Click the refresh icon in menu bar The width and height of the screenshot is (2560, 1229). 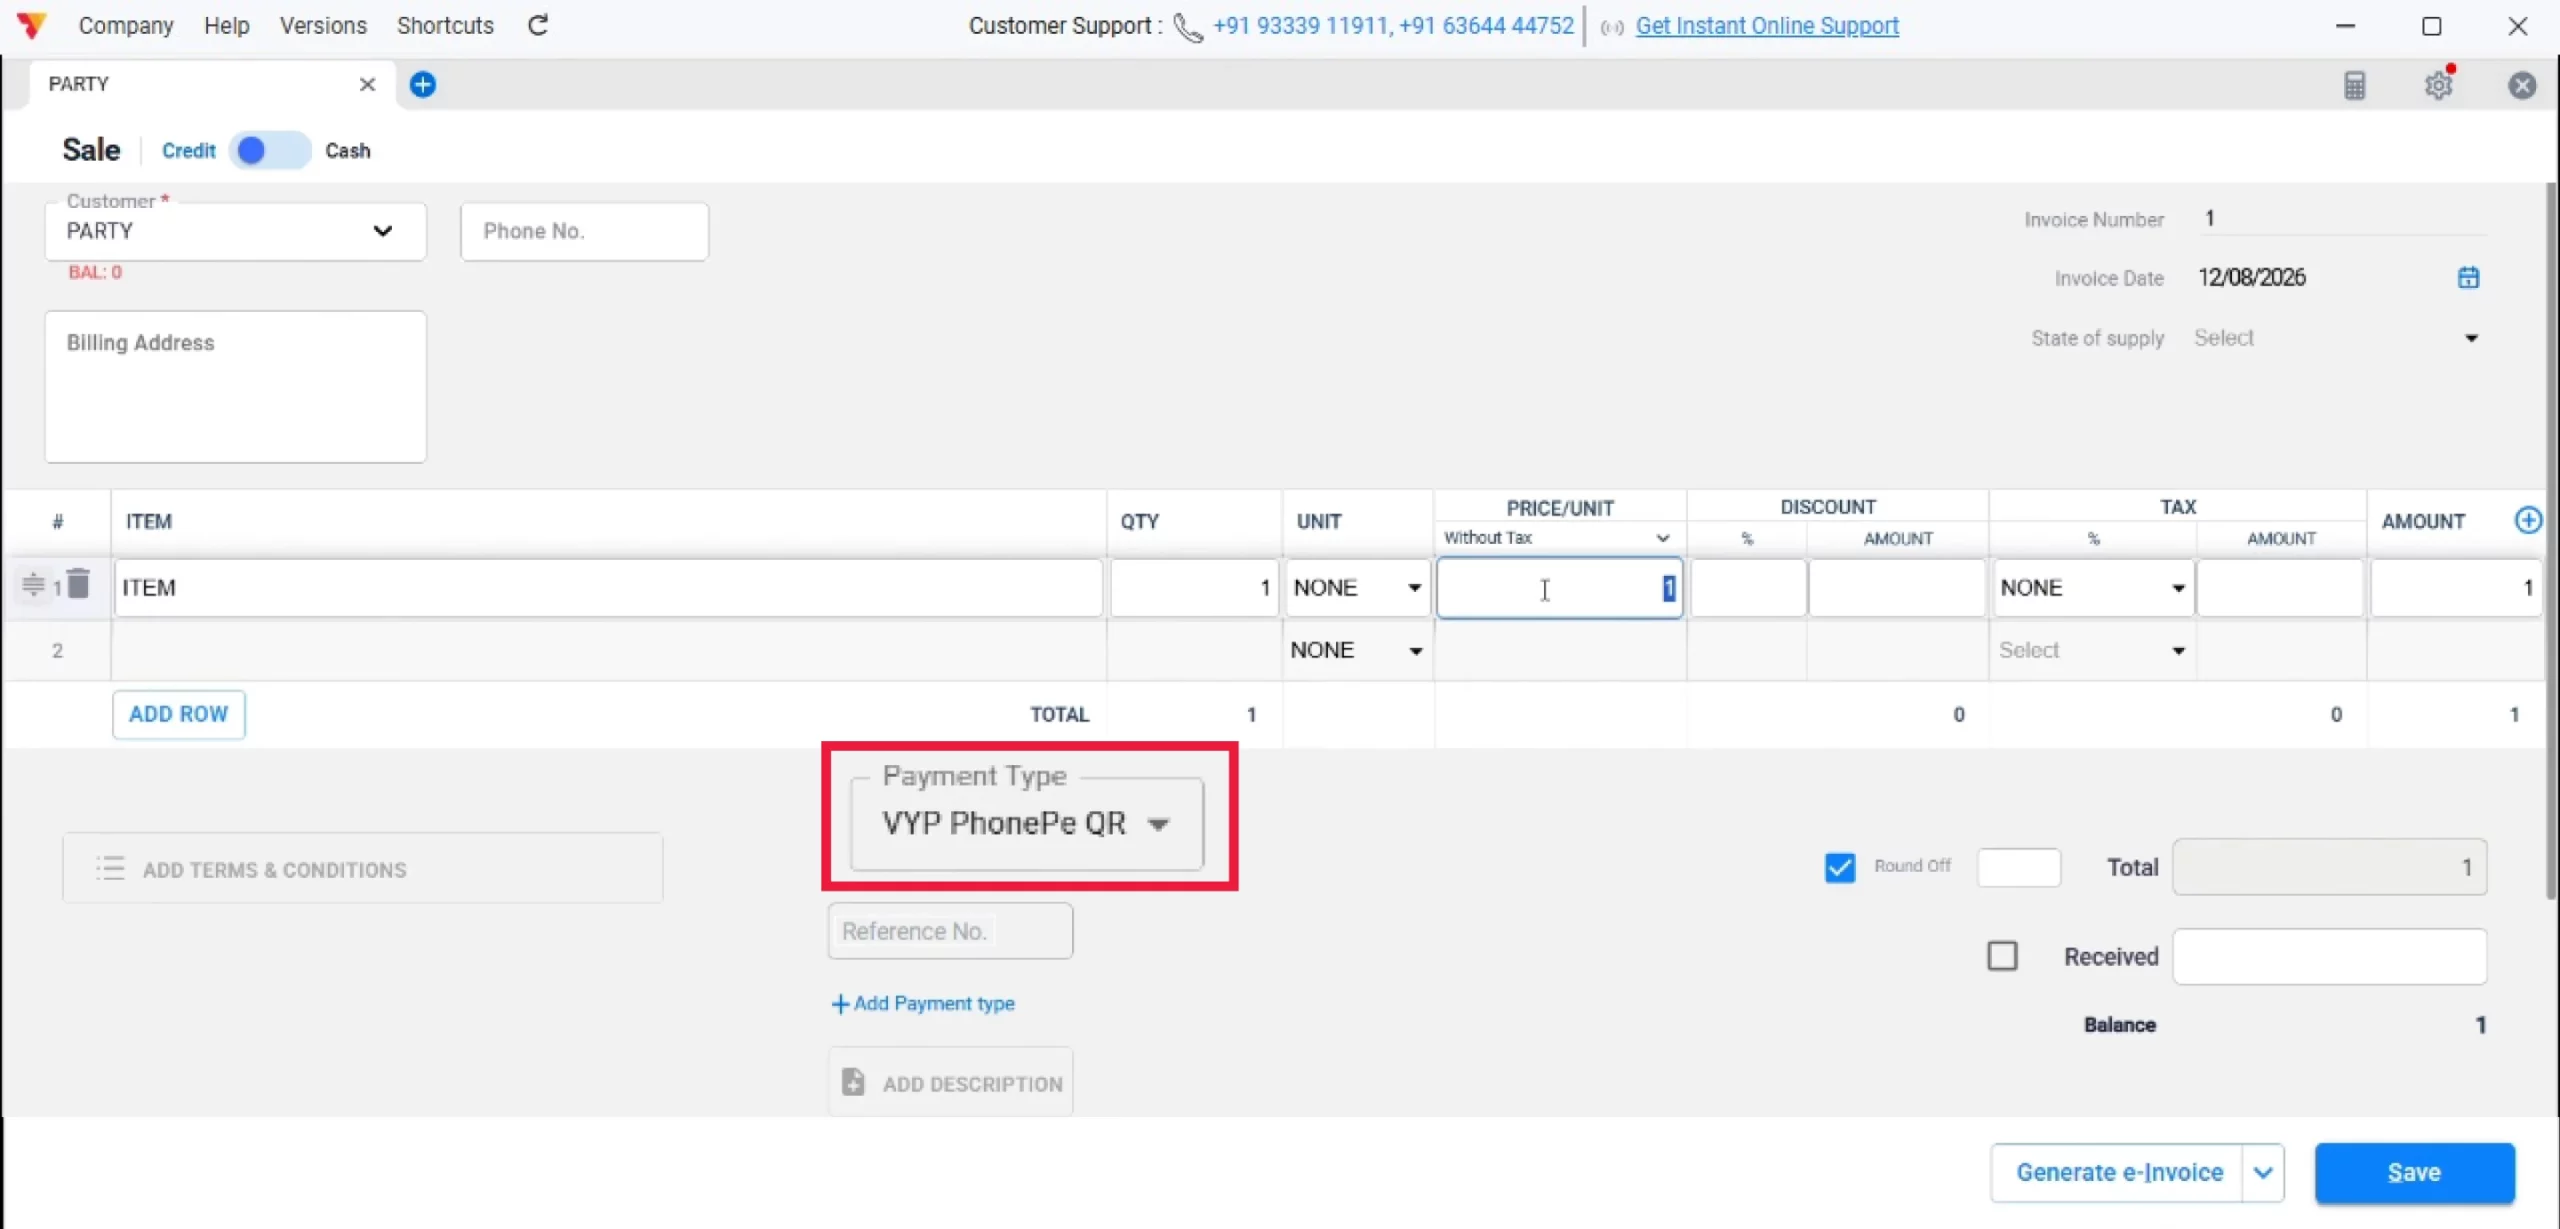538,25
